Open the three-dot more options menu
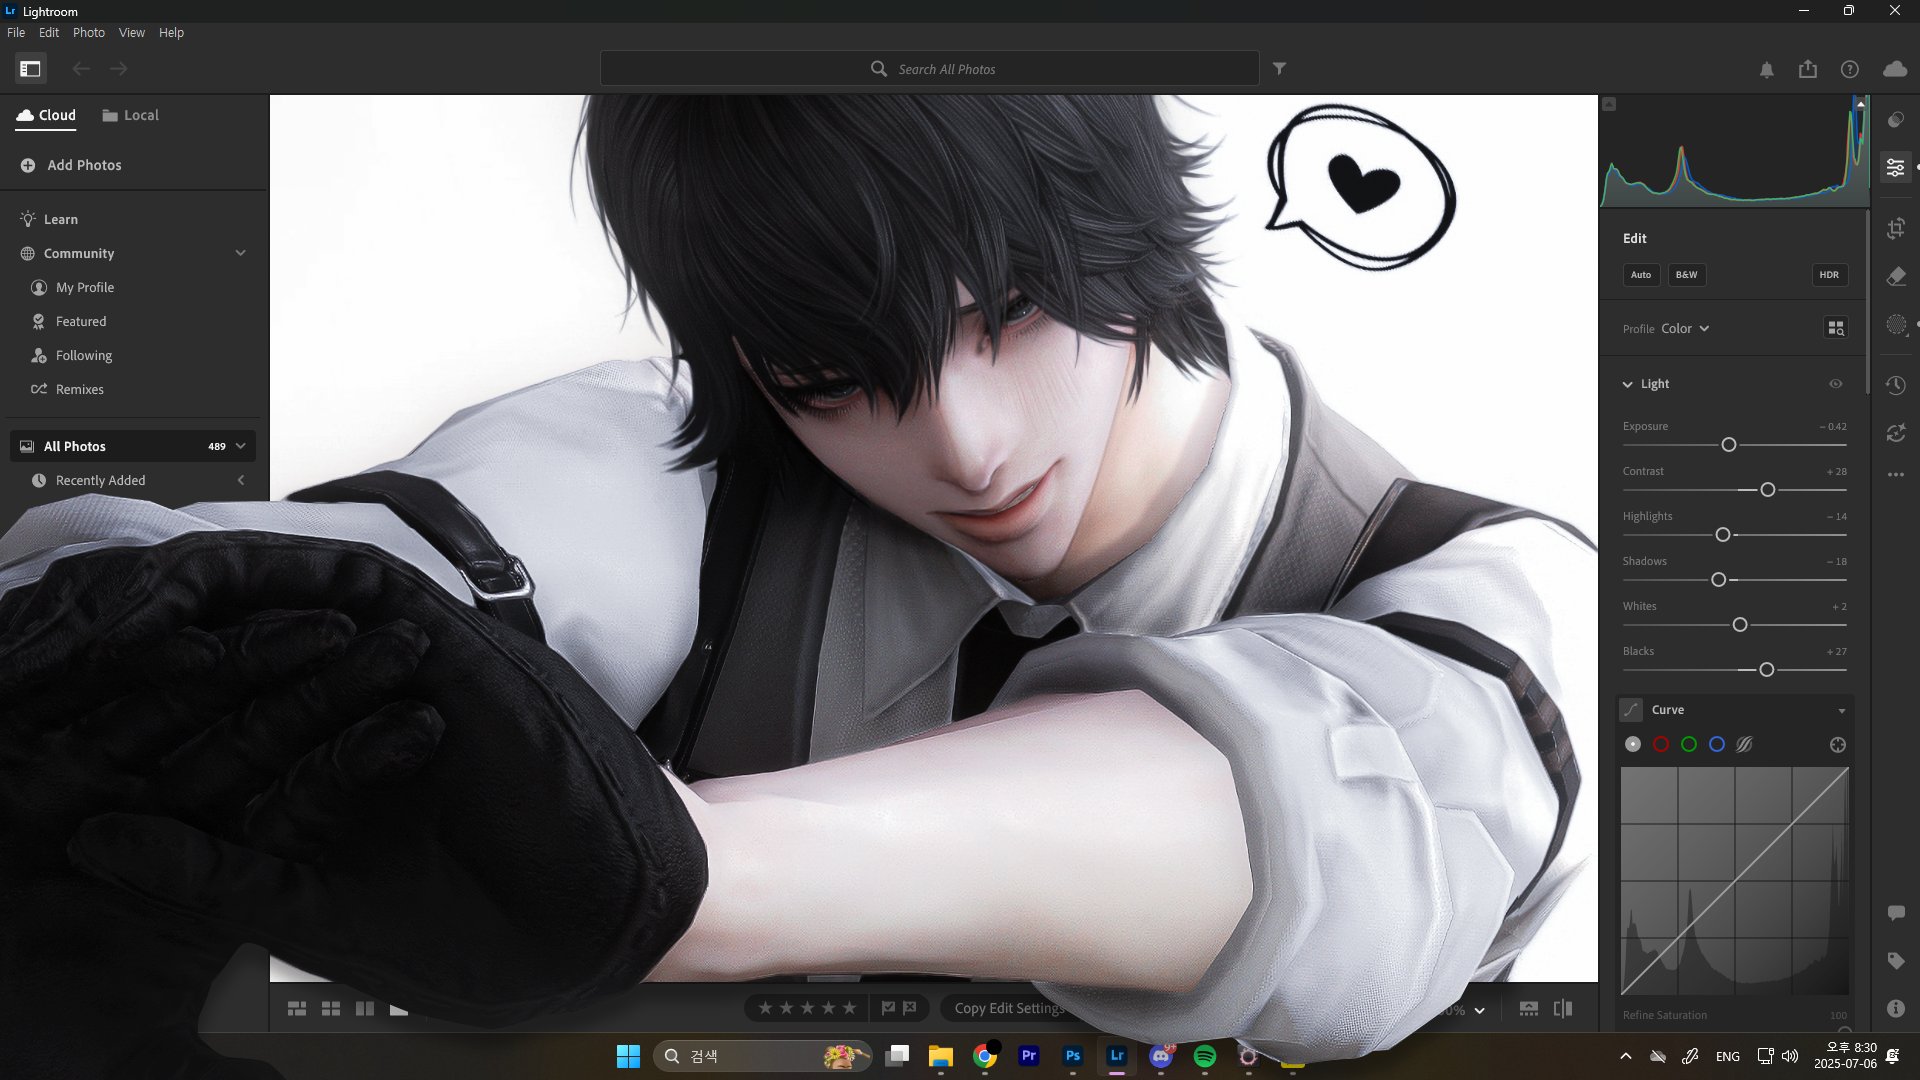This screenshot has height=1080, width=1920. tap(1896, 475)
